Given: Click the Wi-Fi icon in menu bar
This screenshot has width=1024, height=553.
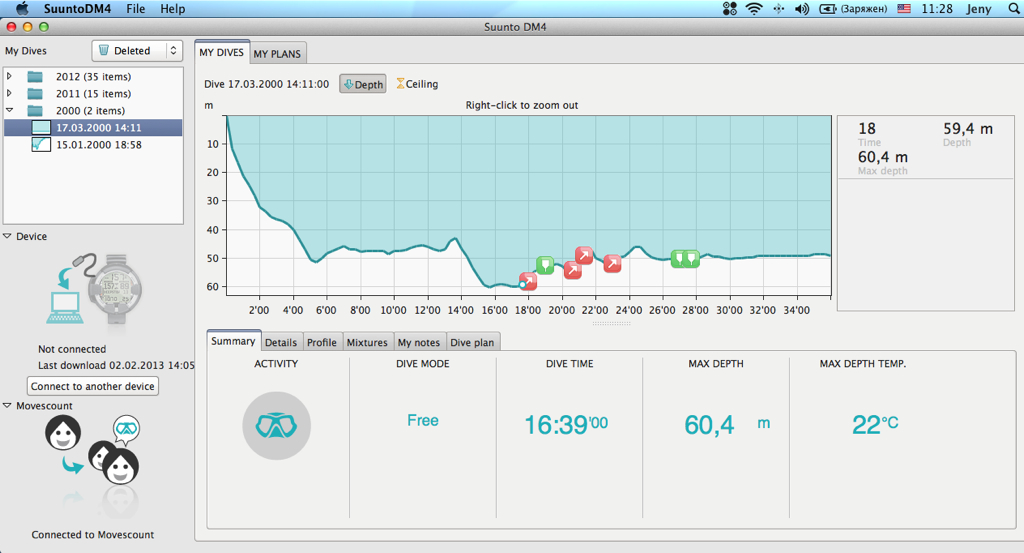Looking at the screenshot, I should click(x=753, y=9).
